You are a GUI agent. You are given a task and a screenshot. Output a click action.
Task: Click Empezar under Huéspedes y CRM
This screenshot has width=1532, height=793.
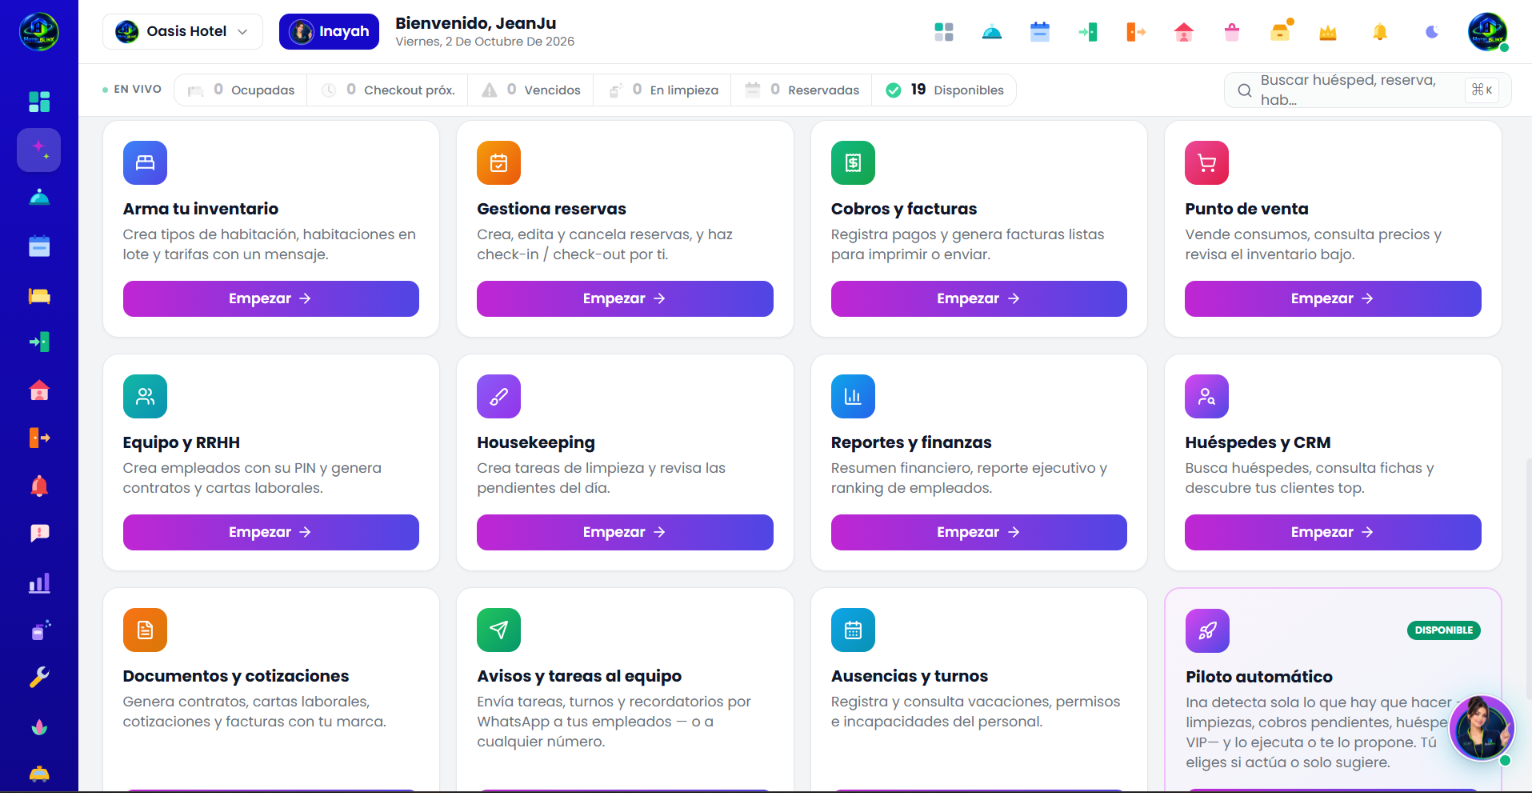1333,532
